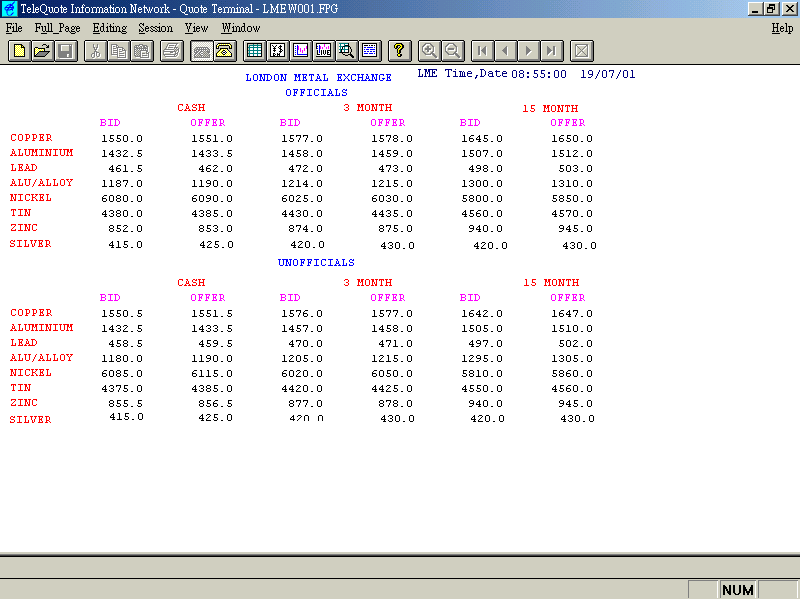Click the COPPER label in officials table

[31, 138]
